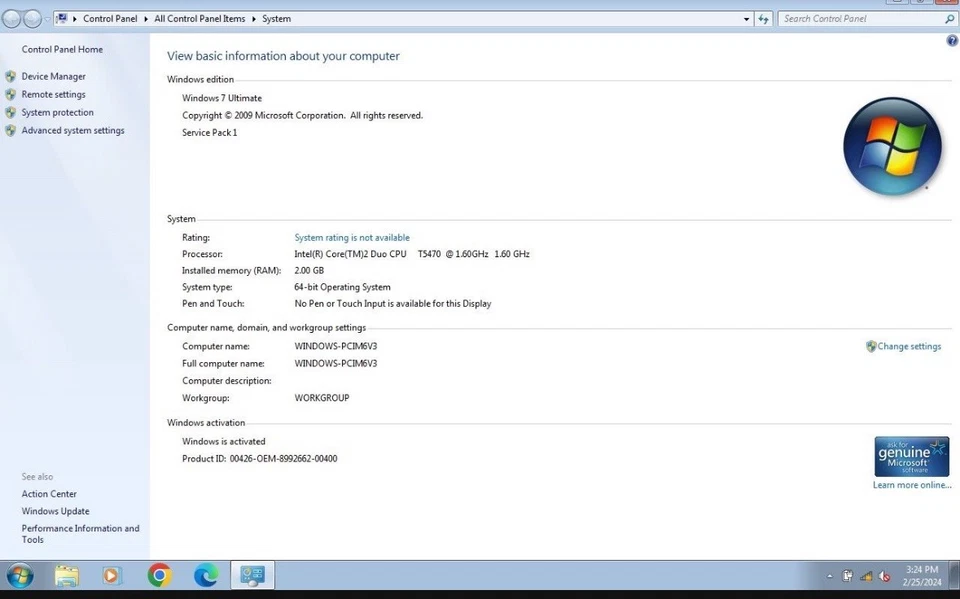Click the 'ask for genuine Microsoft software' logo
Viewport: 960px width, 599px height.
tap(911, 455)
